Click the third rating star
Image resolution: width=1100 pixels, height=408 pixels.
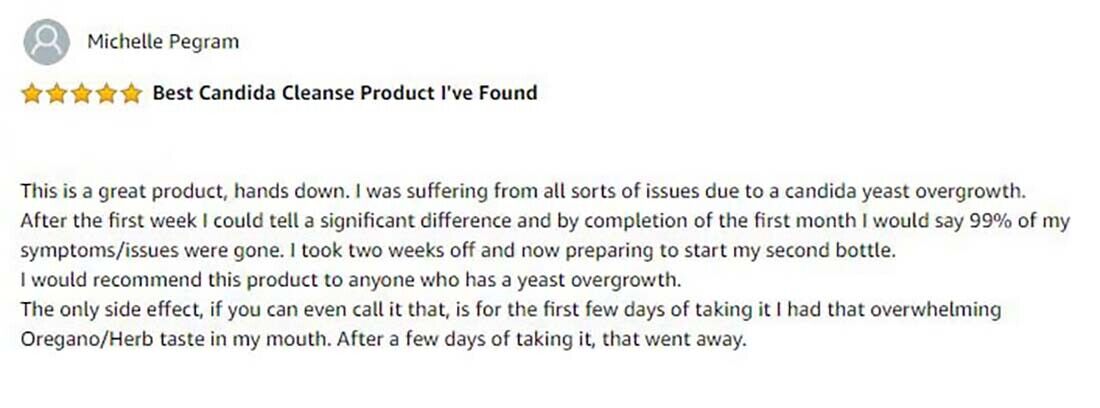82,94
